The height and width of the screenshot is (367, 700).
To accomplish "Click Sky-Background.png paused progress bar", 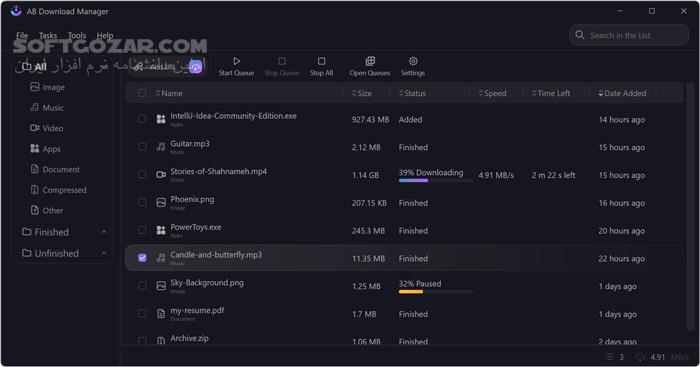I will [435, 292].
